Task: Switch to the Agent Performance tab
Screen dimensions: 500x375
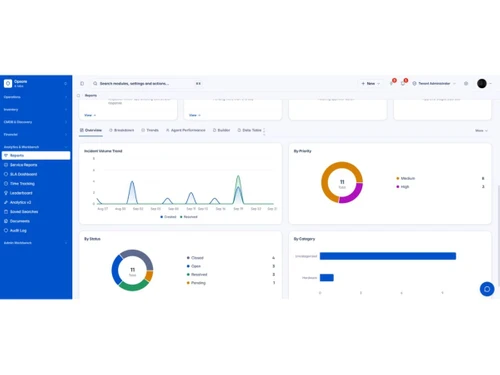Action: point(185,130)
